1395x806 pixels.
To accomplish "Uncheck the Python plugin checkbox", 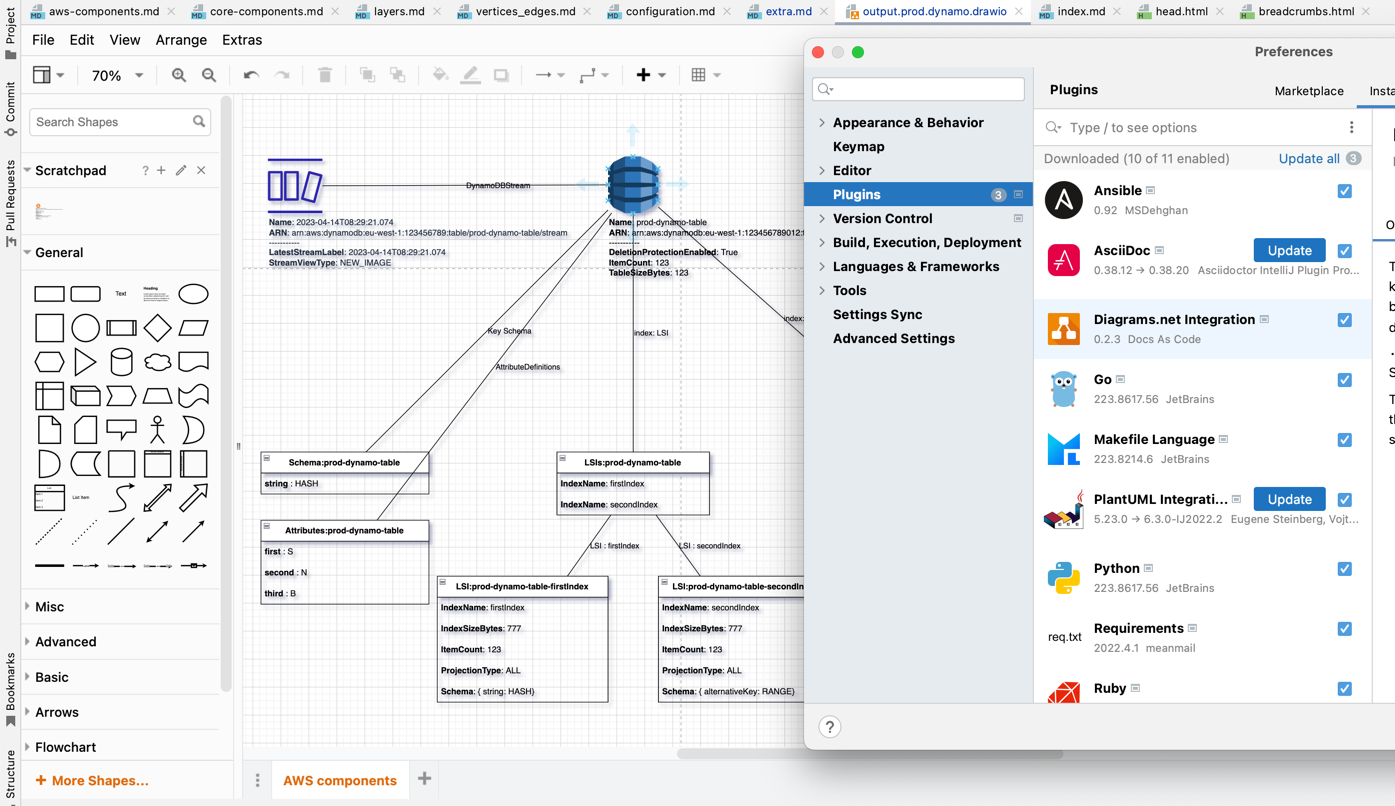I will (1344, 569).
